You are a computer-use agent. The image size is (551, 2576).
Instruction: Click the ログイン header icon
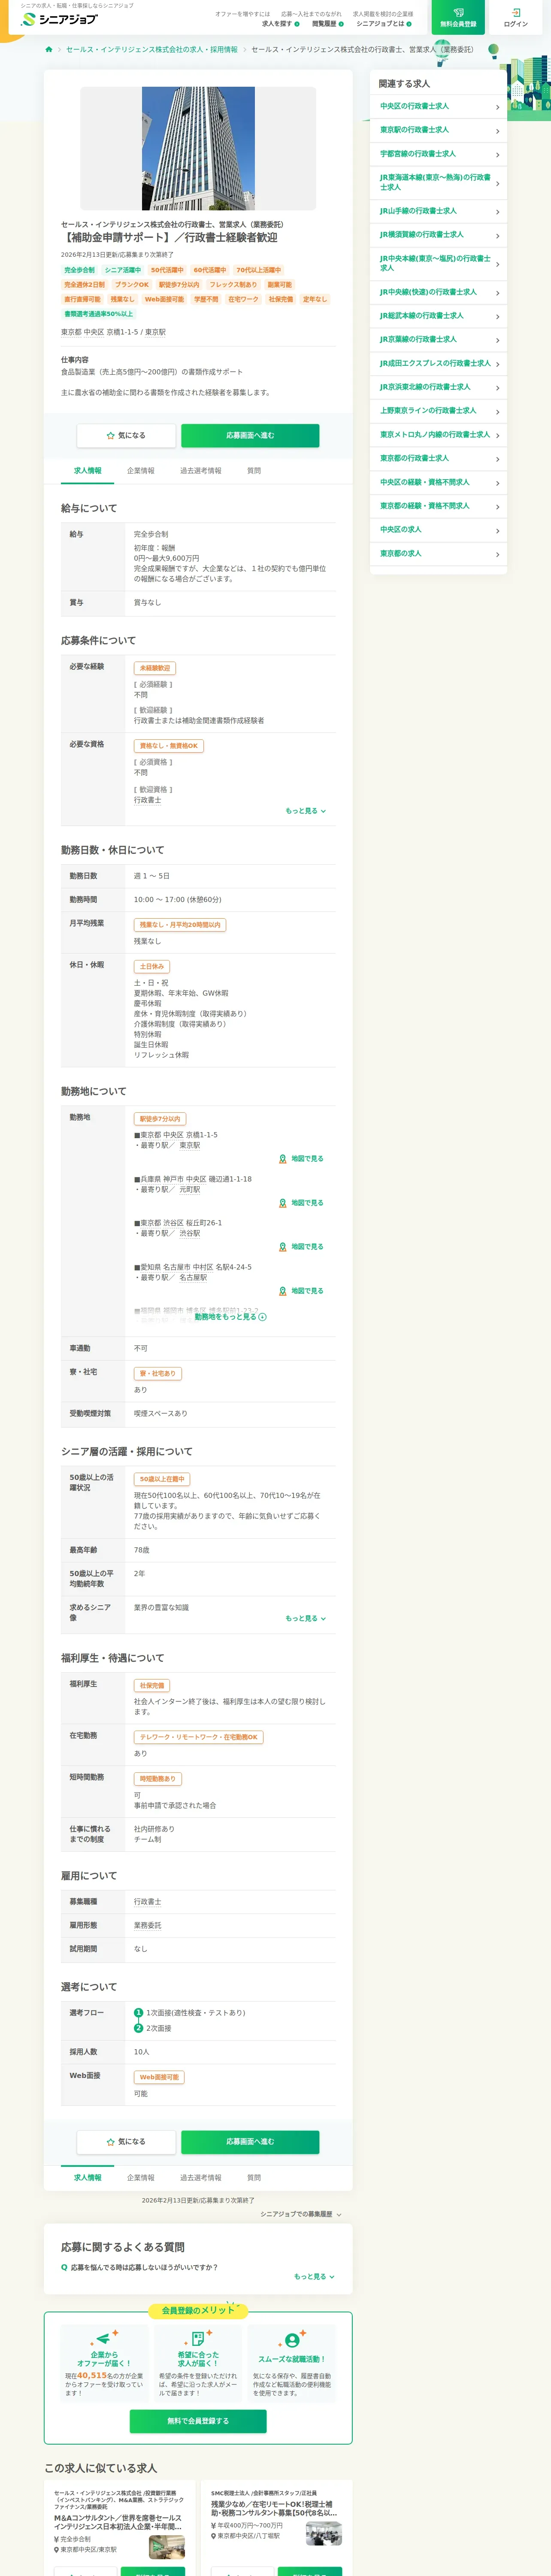click(x=516, y=17)
